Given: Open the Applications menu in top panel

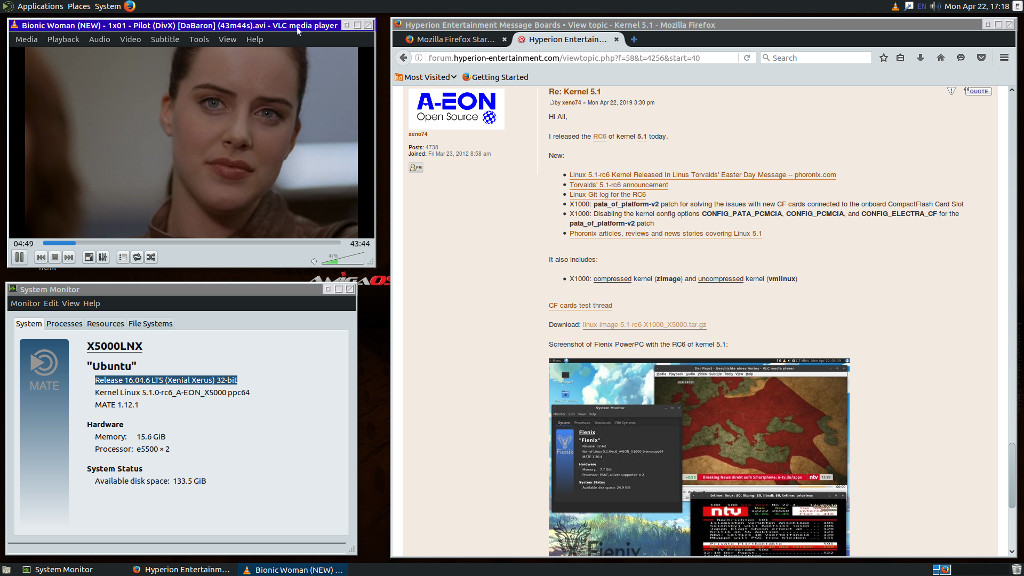Looking at the screenshot, I should pos(40,7).
